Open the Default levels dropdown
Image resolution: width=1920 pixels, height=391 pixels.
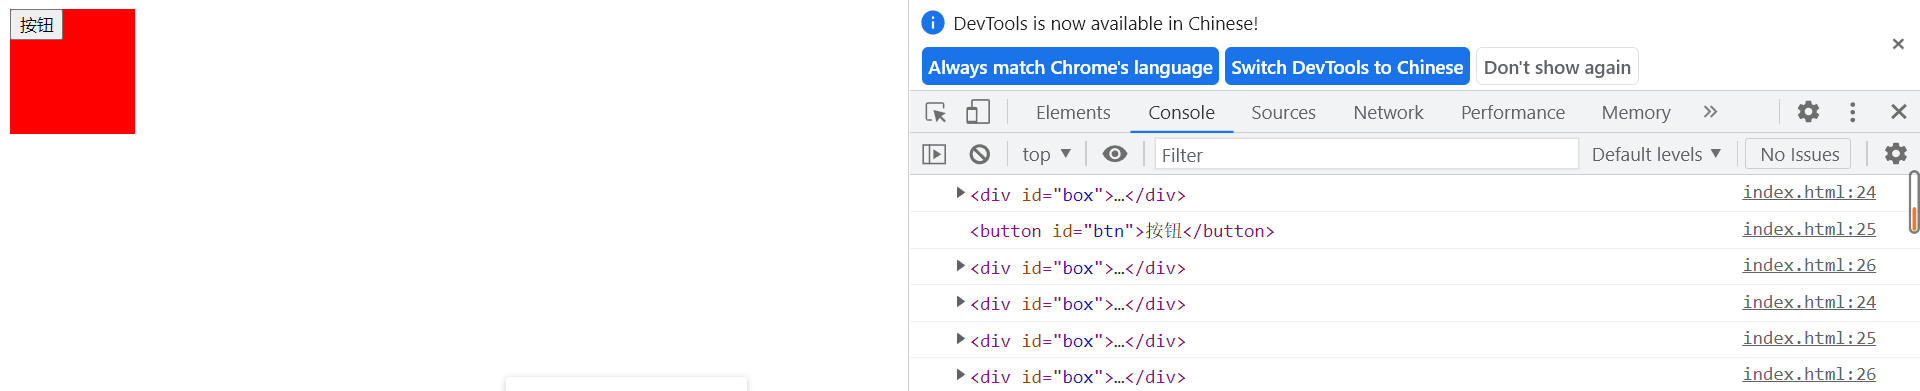[x=1656, y=154]
